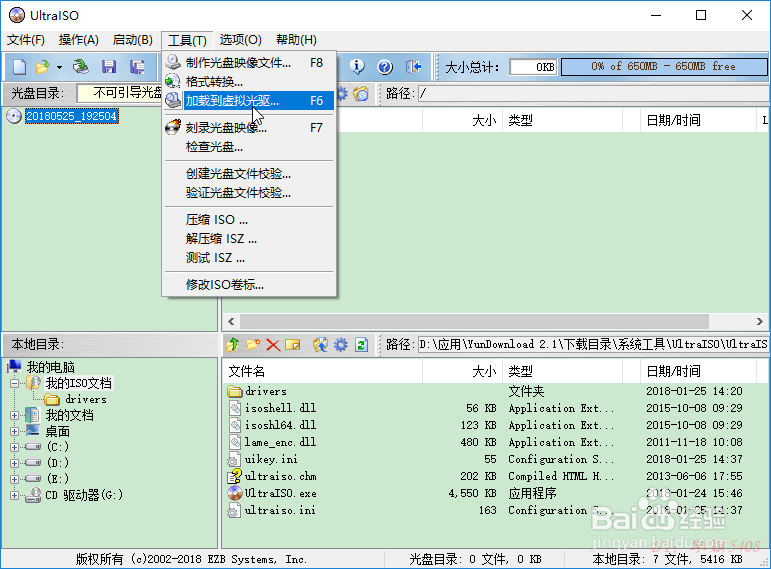Click the local pane New Folder icon
The width and height of the screenshot is (771, 569).
click(253, 345)
